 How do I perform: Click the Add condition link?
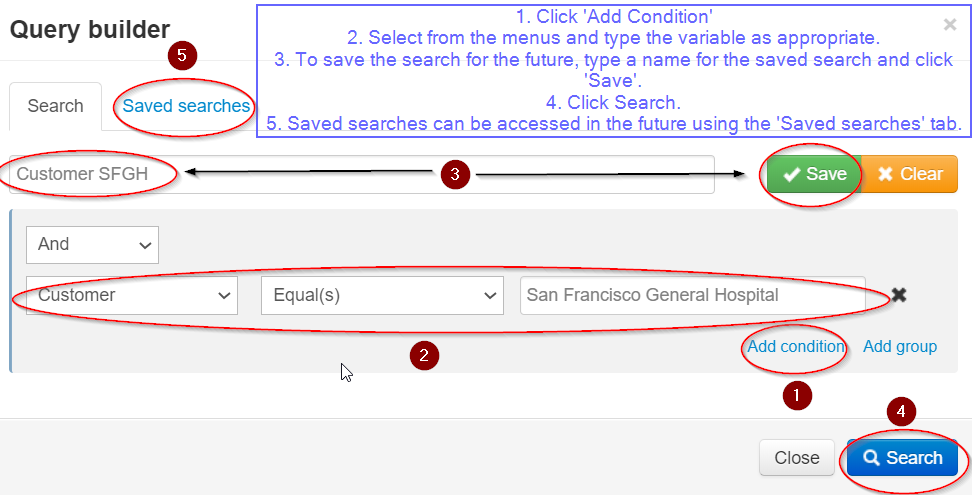click(x=796, y=346)
